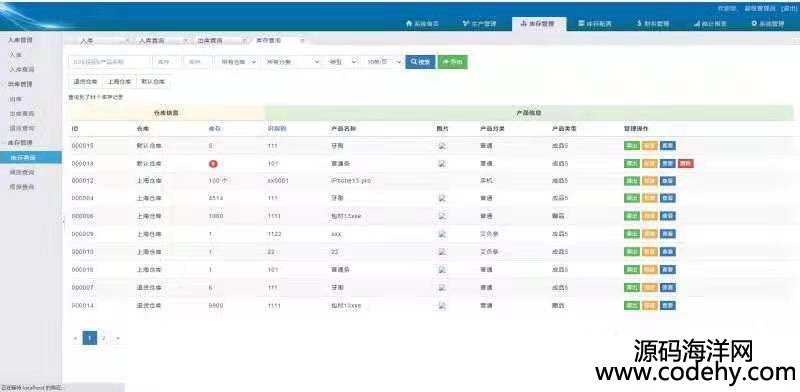Viewport: 800px width, 392px height.
Task: Open the dollar-sign finance management tab
Action: coord(653,23)
